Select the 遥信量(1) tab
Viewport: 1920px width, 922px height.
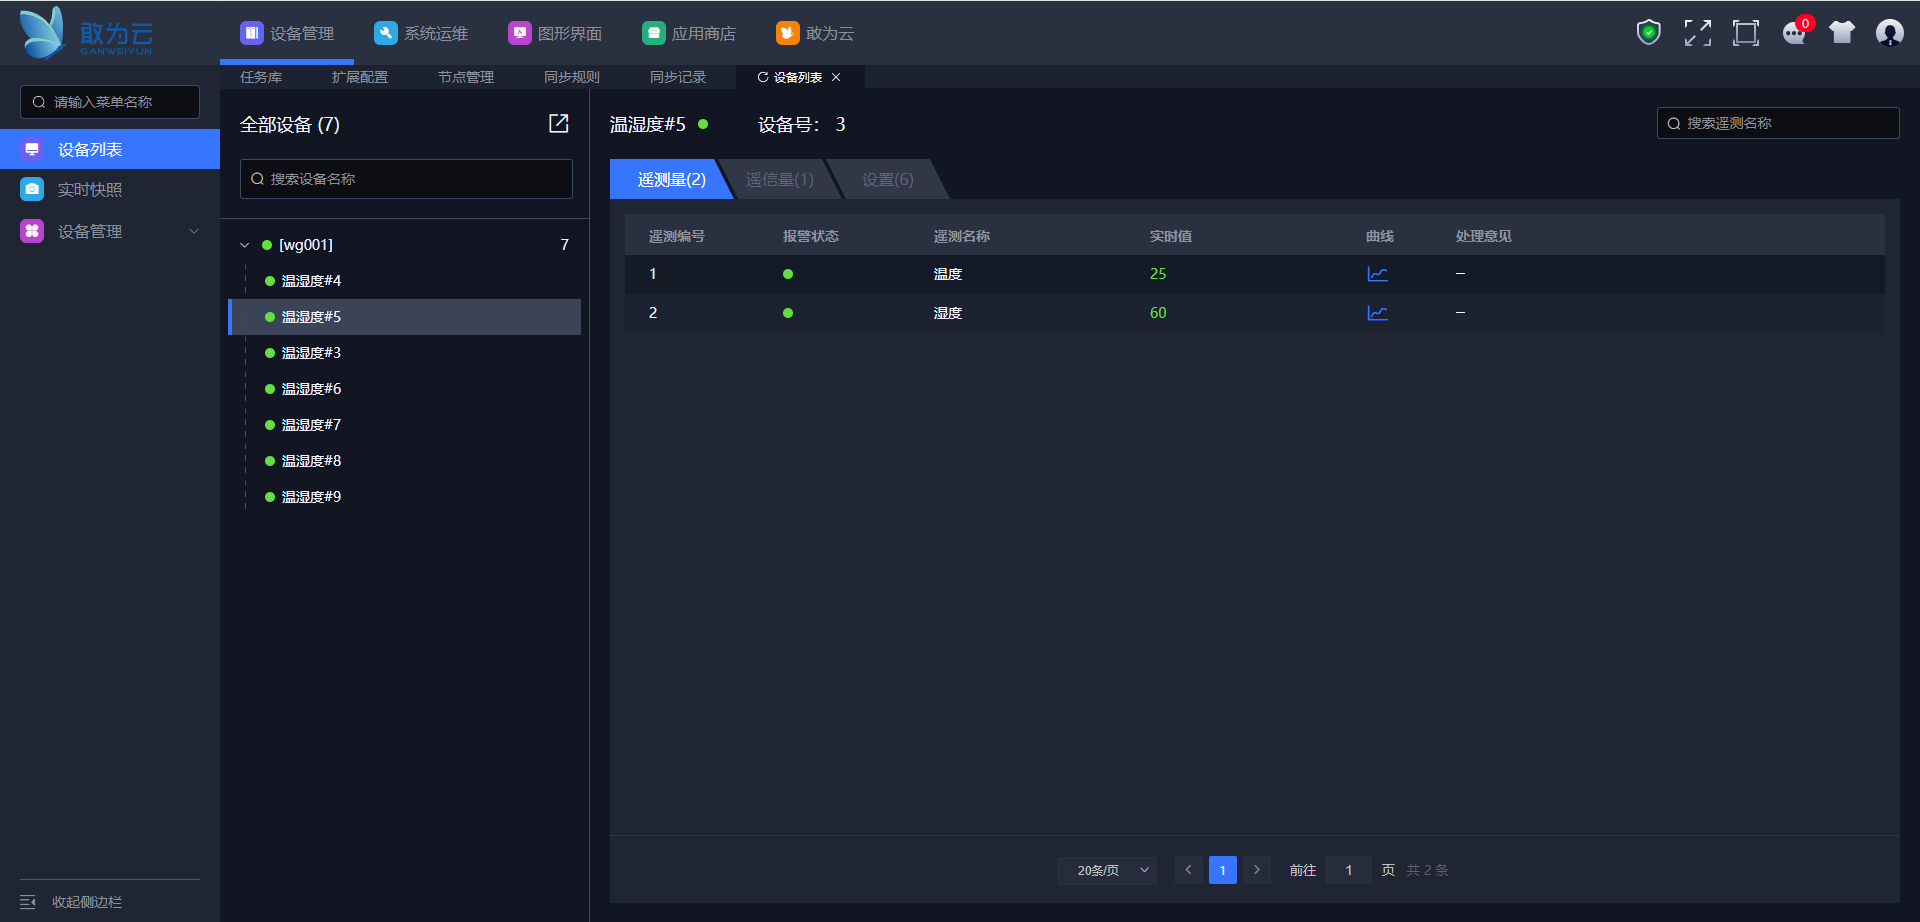780,179
